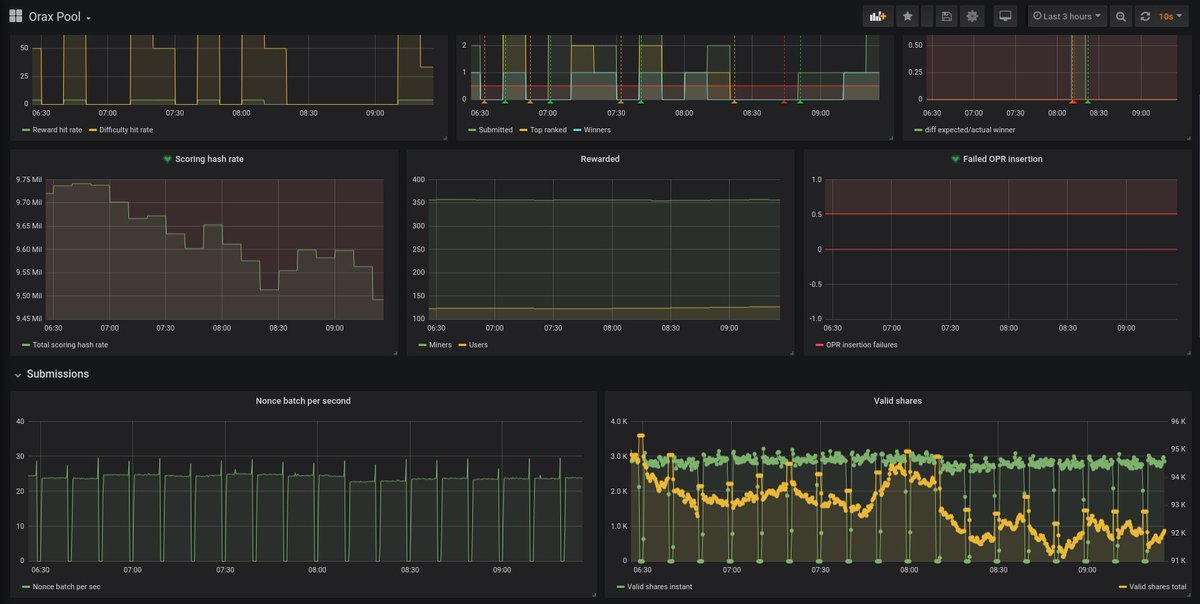Open the 10s refresh interval dropdown
The height and width of the screenshot is (604, 1200).
pyautogui.click(x=1172, y=16)
